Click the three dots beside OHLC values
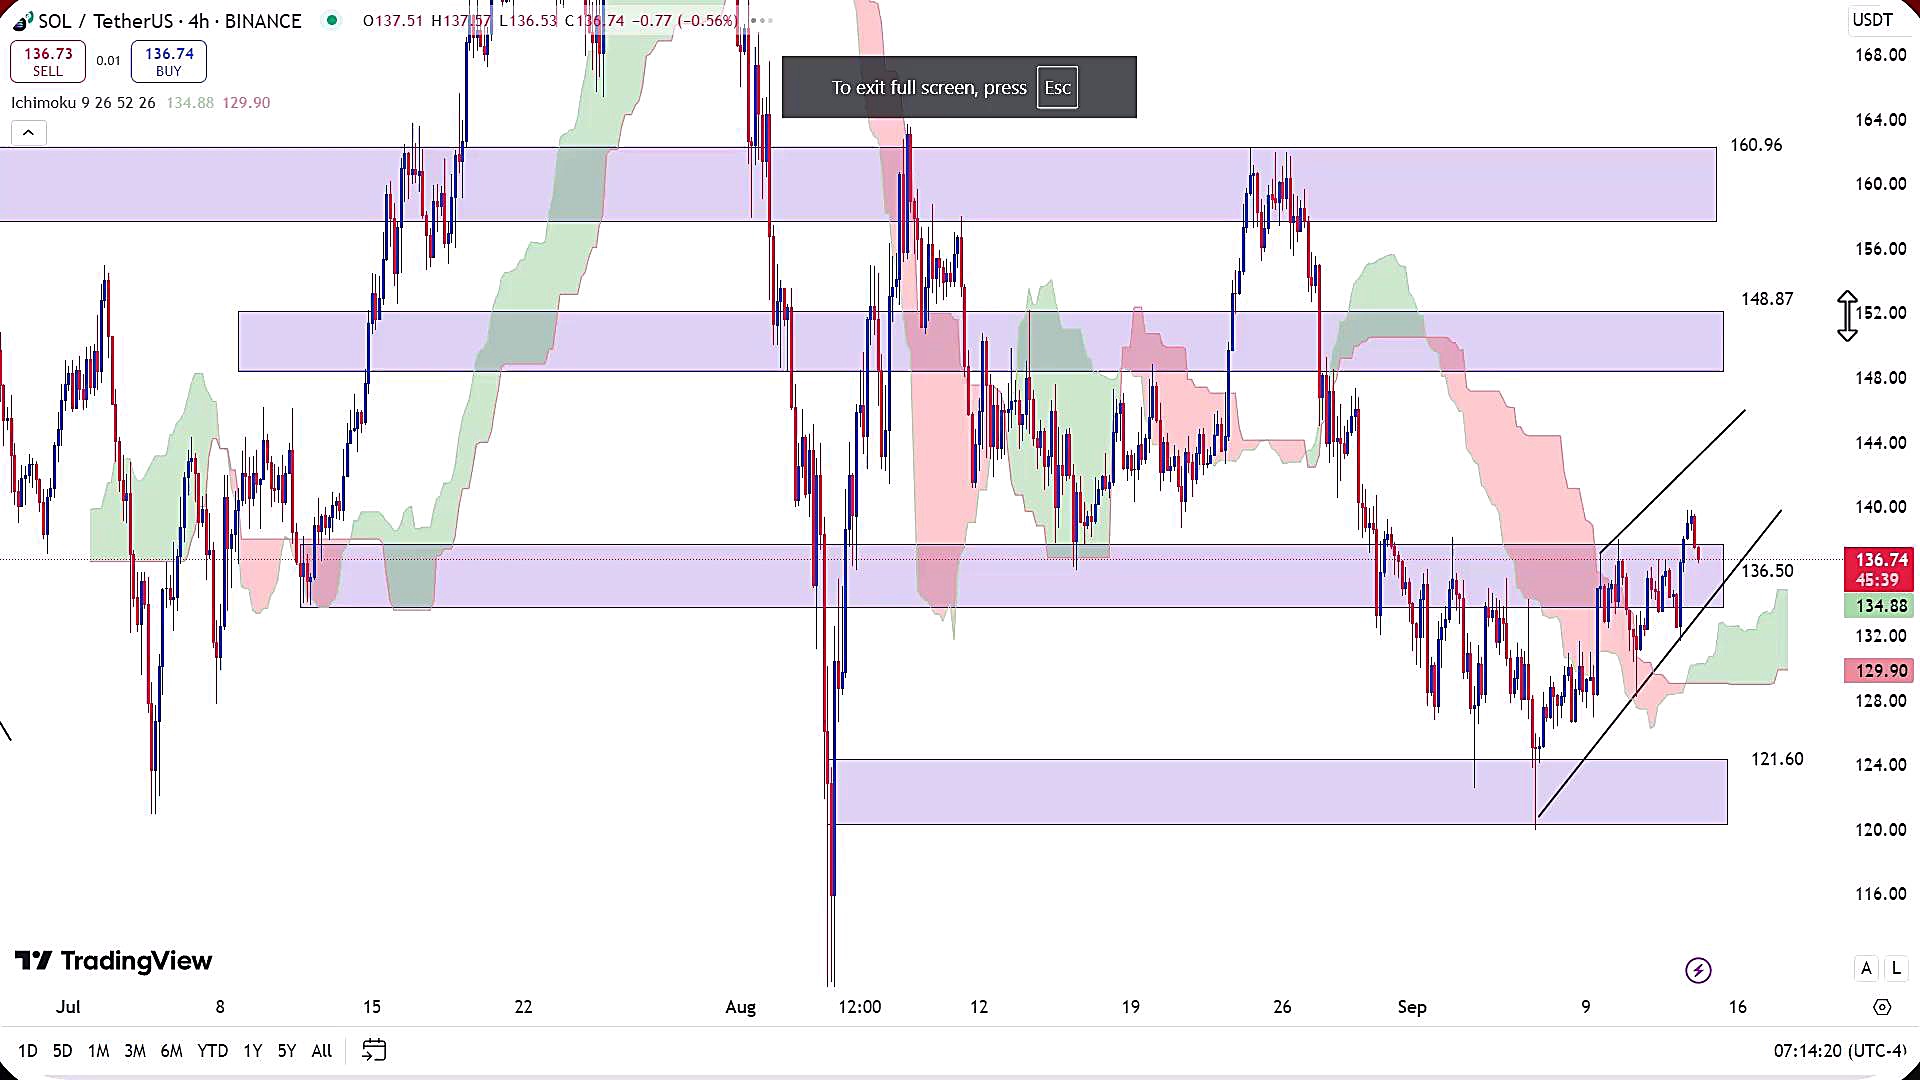This screenshot has width=1920, height=1080. (762, 20)
